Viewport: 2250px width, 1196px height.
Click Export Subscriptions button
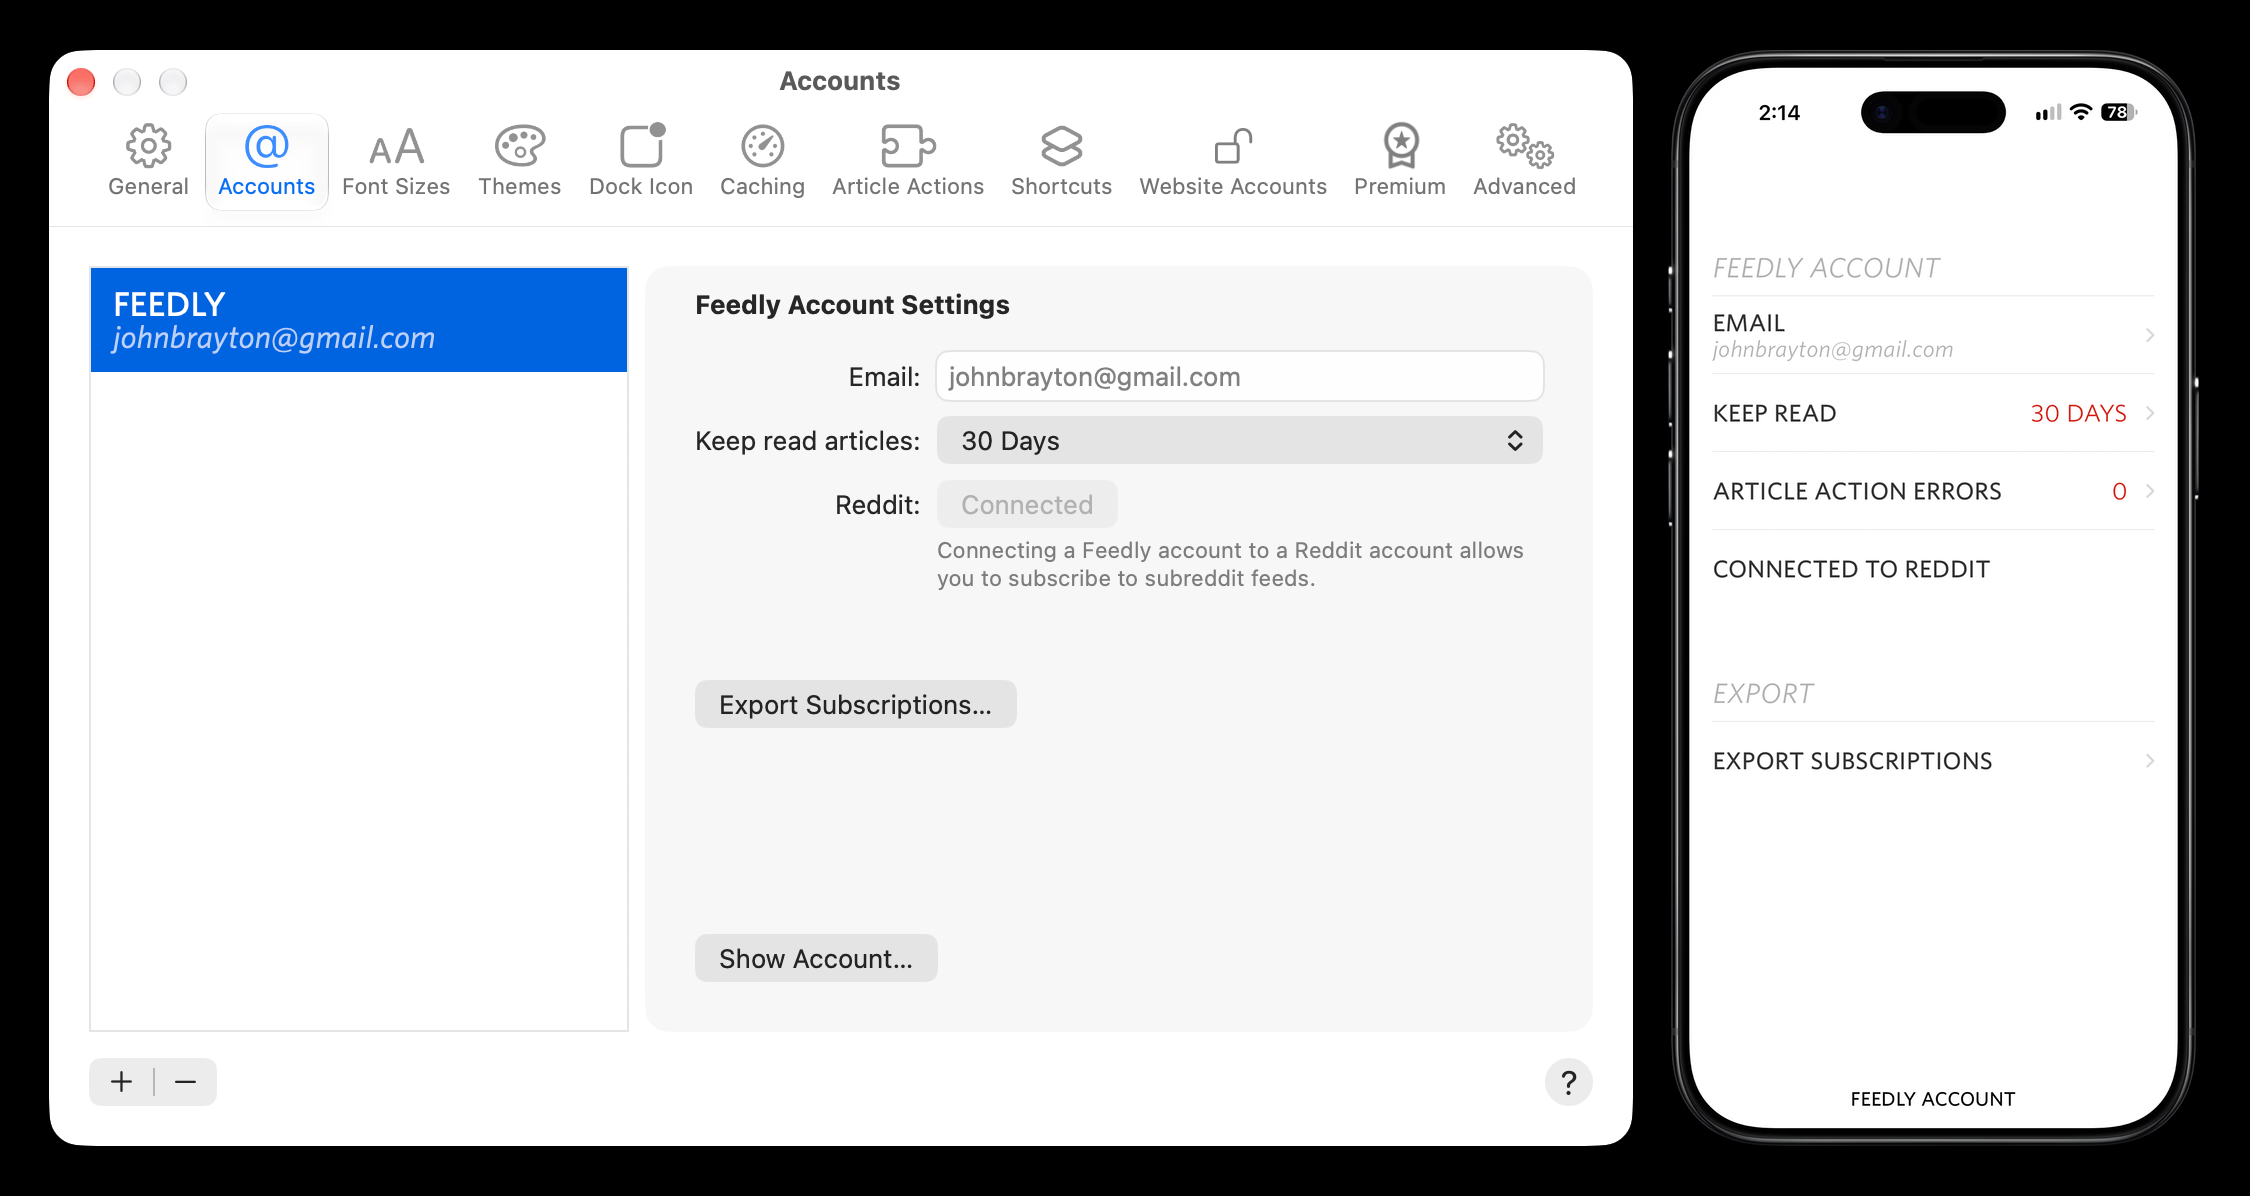(856, 705)
